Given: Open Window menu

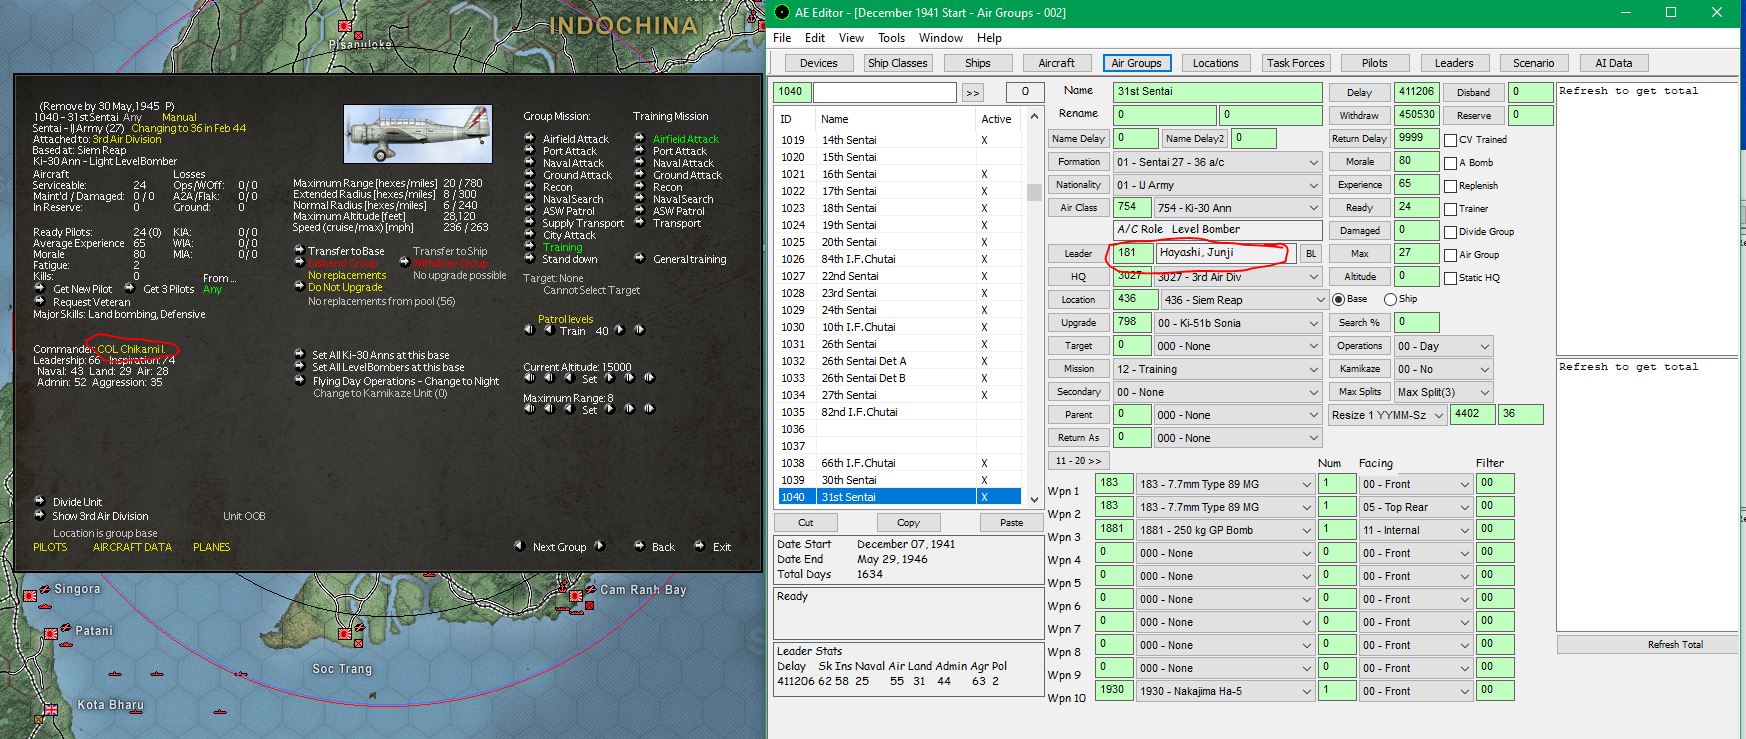Looking at the screenshot, I should (x=941, y=38).
